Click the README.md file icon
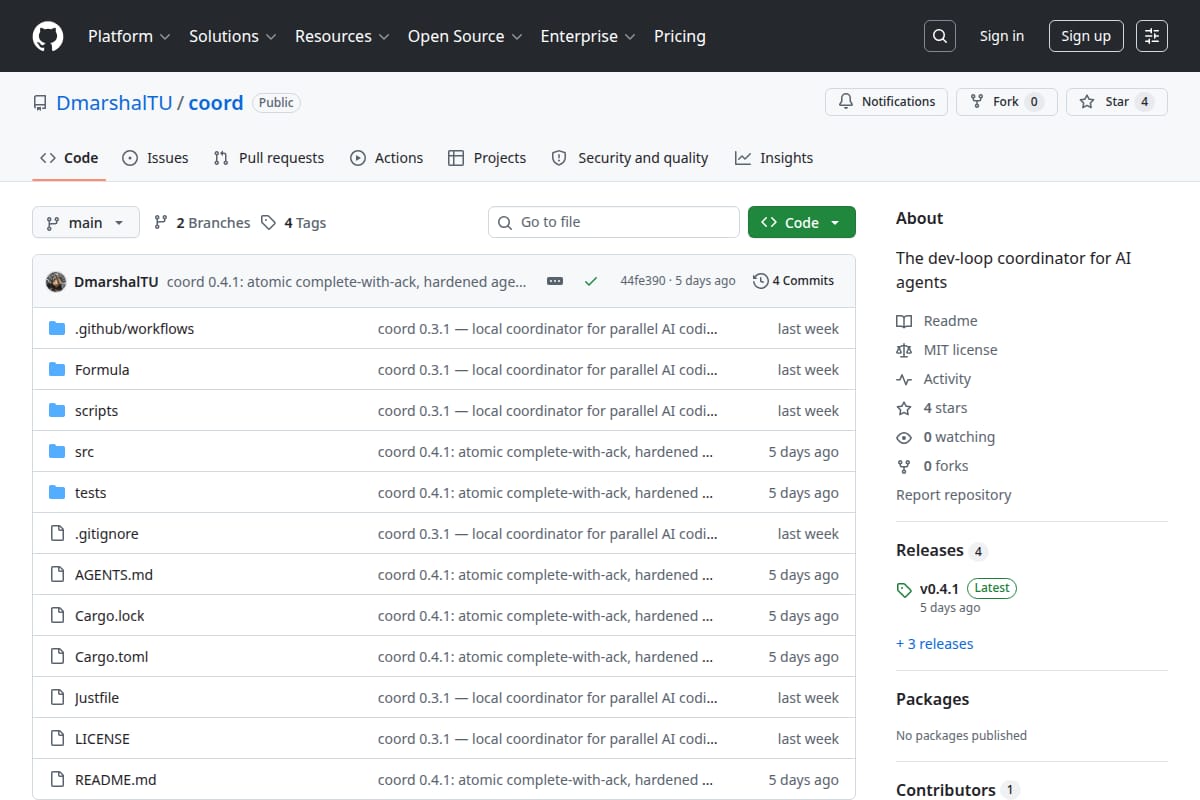Image resolution: width=1200 pixels, height=800 pixels. click(57, 780)
